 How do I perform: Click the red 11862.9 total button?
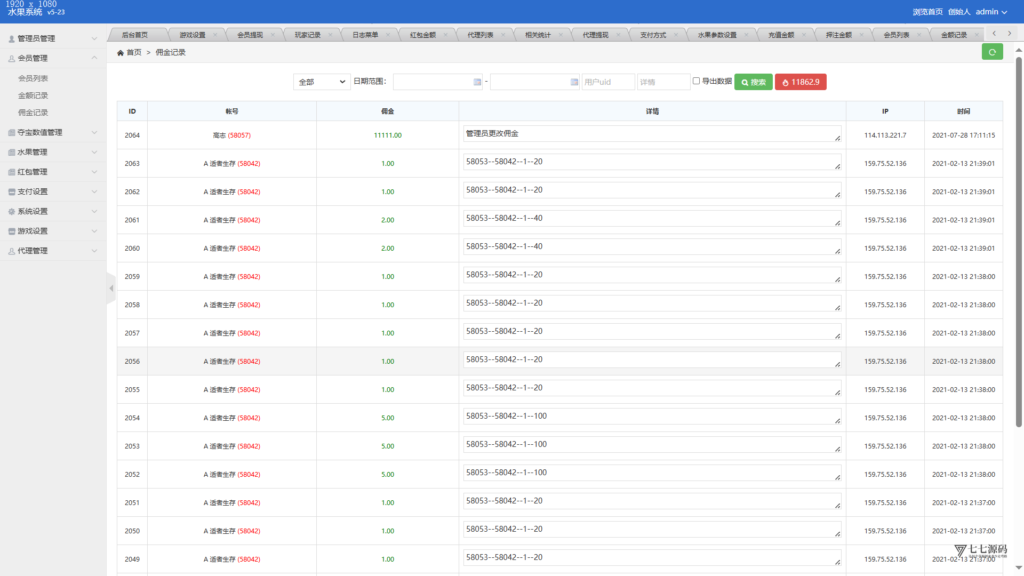[x=801, y=82]
